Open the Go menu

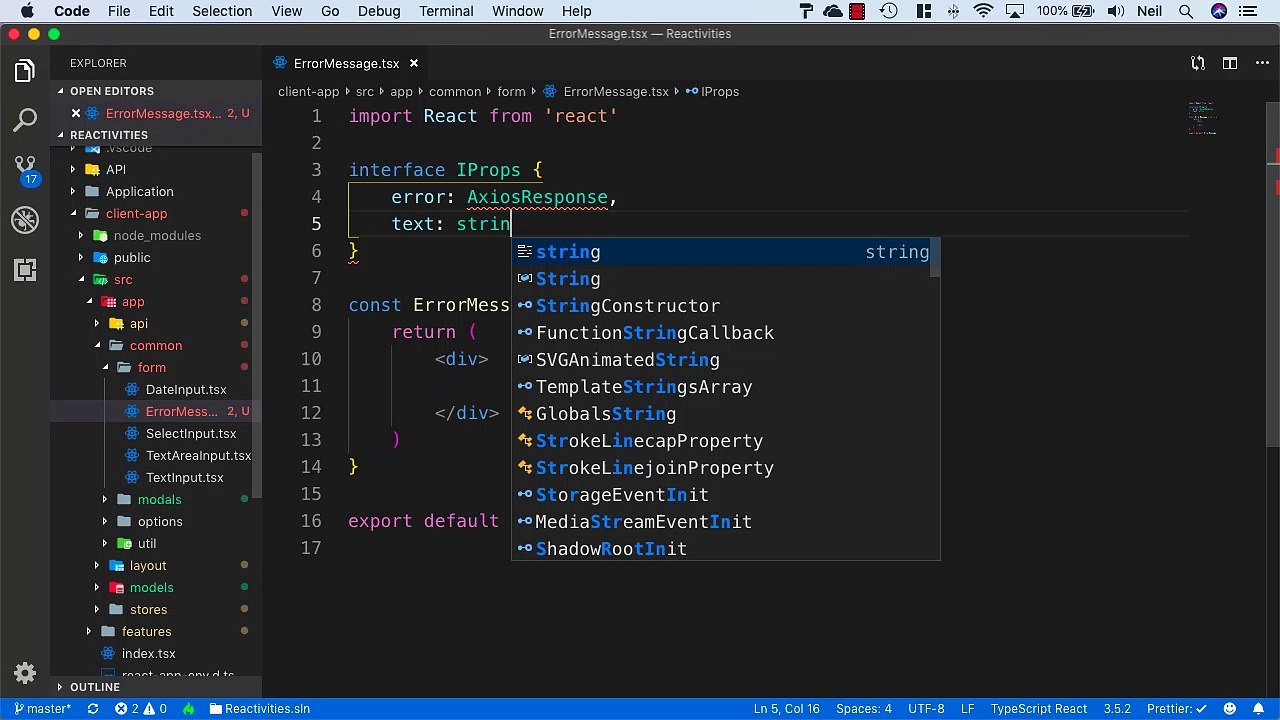point(330,11)
